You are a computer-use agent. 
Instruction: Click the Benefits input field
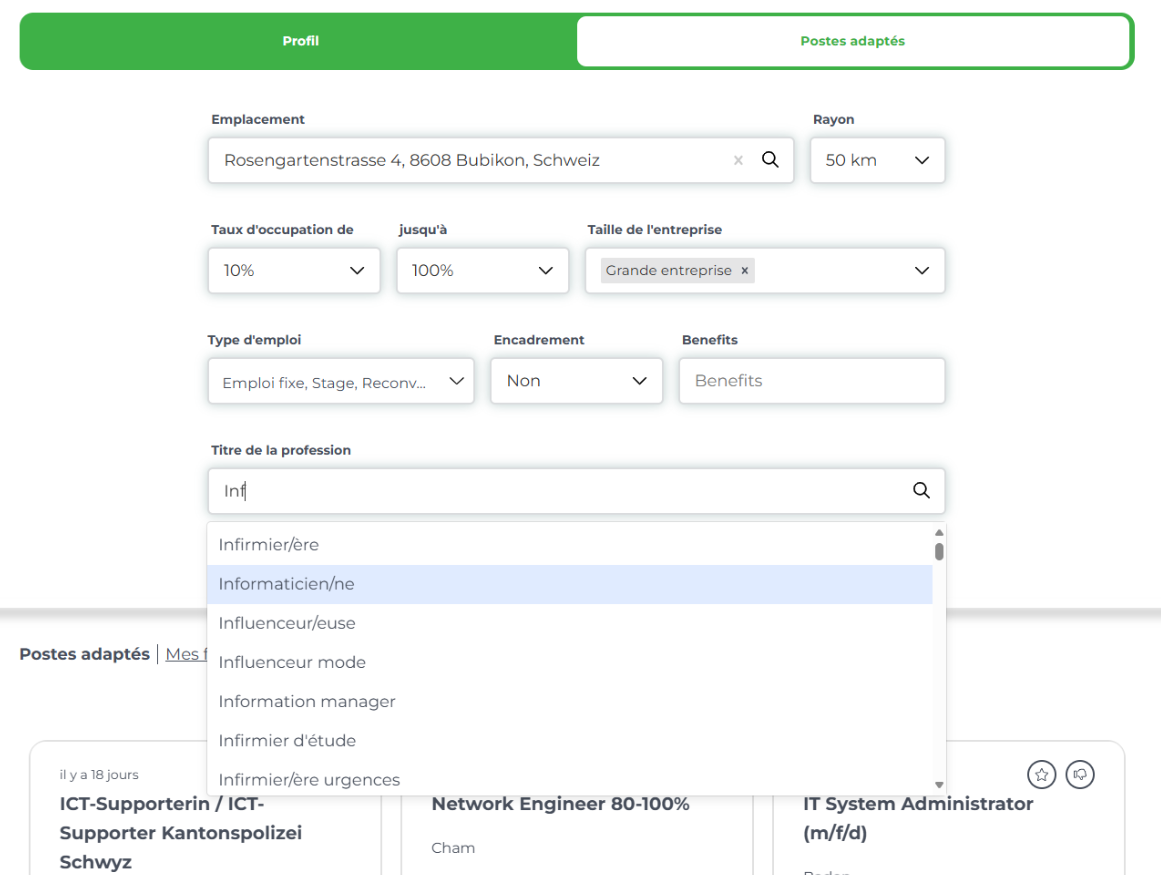point(811,381)
